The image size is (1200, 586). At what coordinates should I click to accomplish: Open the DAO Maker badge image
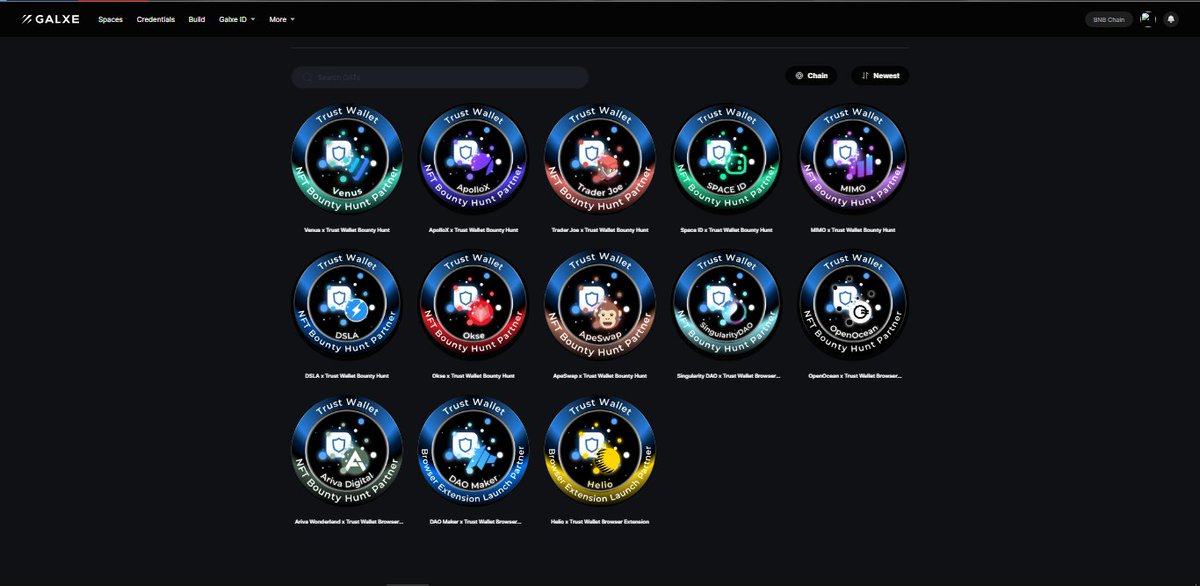coord(474,450)
